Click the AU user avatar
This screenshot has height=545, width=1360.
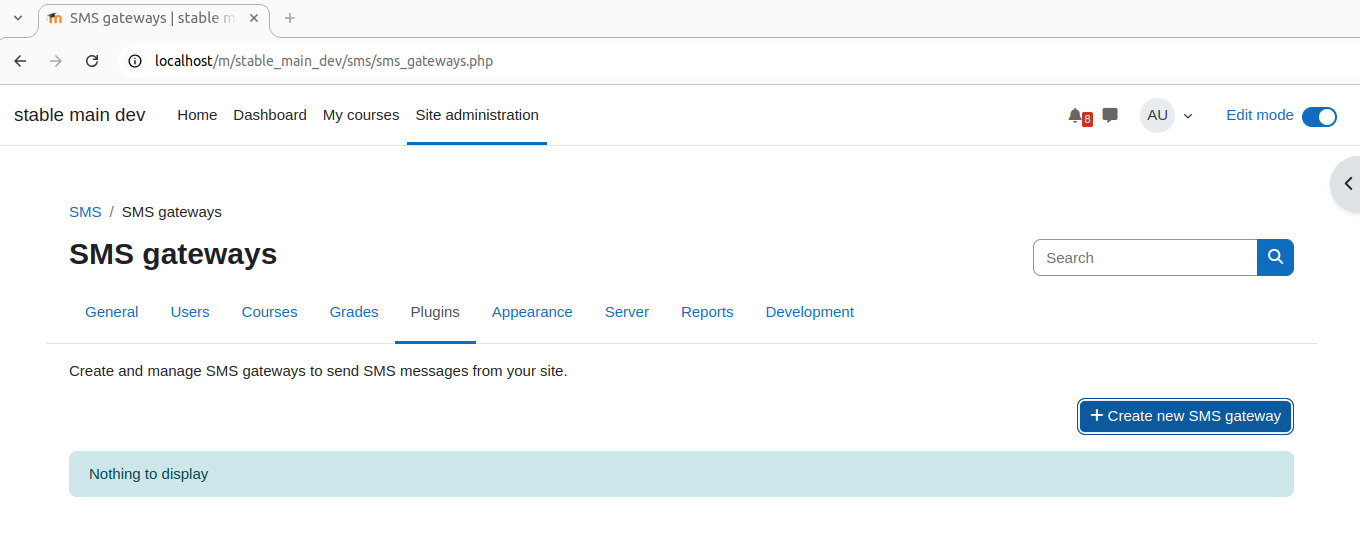click(1157, 115)
